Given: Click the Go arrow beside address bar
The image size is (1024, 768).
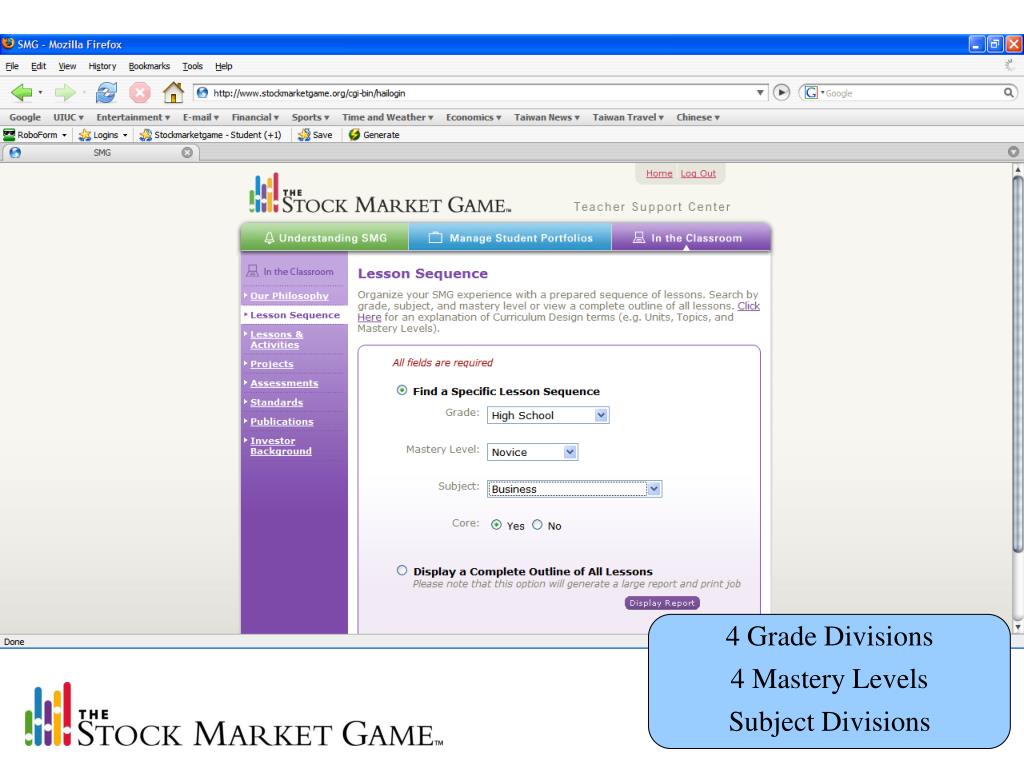Looking at the screenshot, I should [781, 93].
